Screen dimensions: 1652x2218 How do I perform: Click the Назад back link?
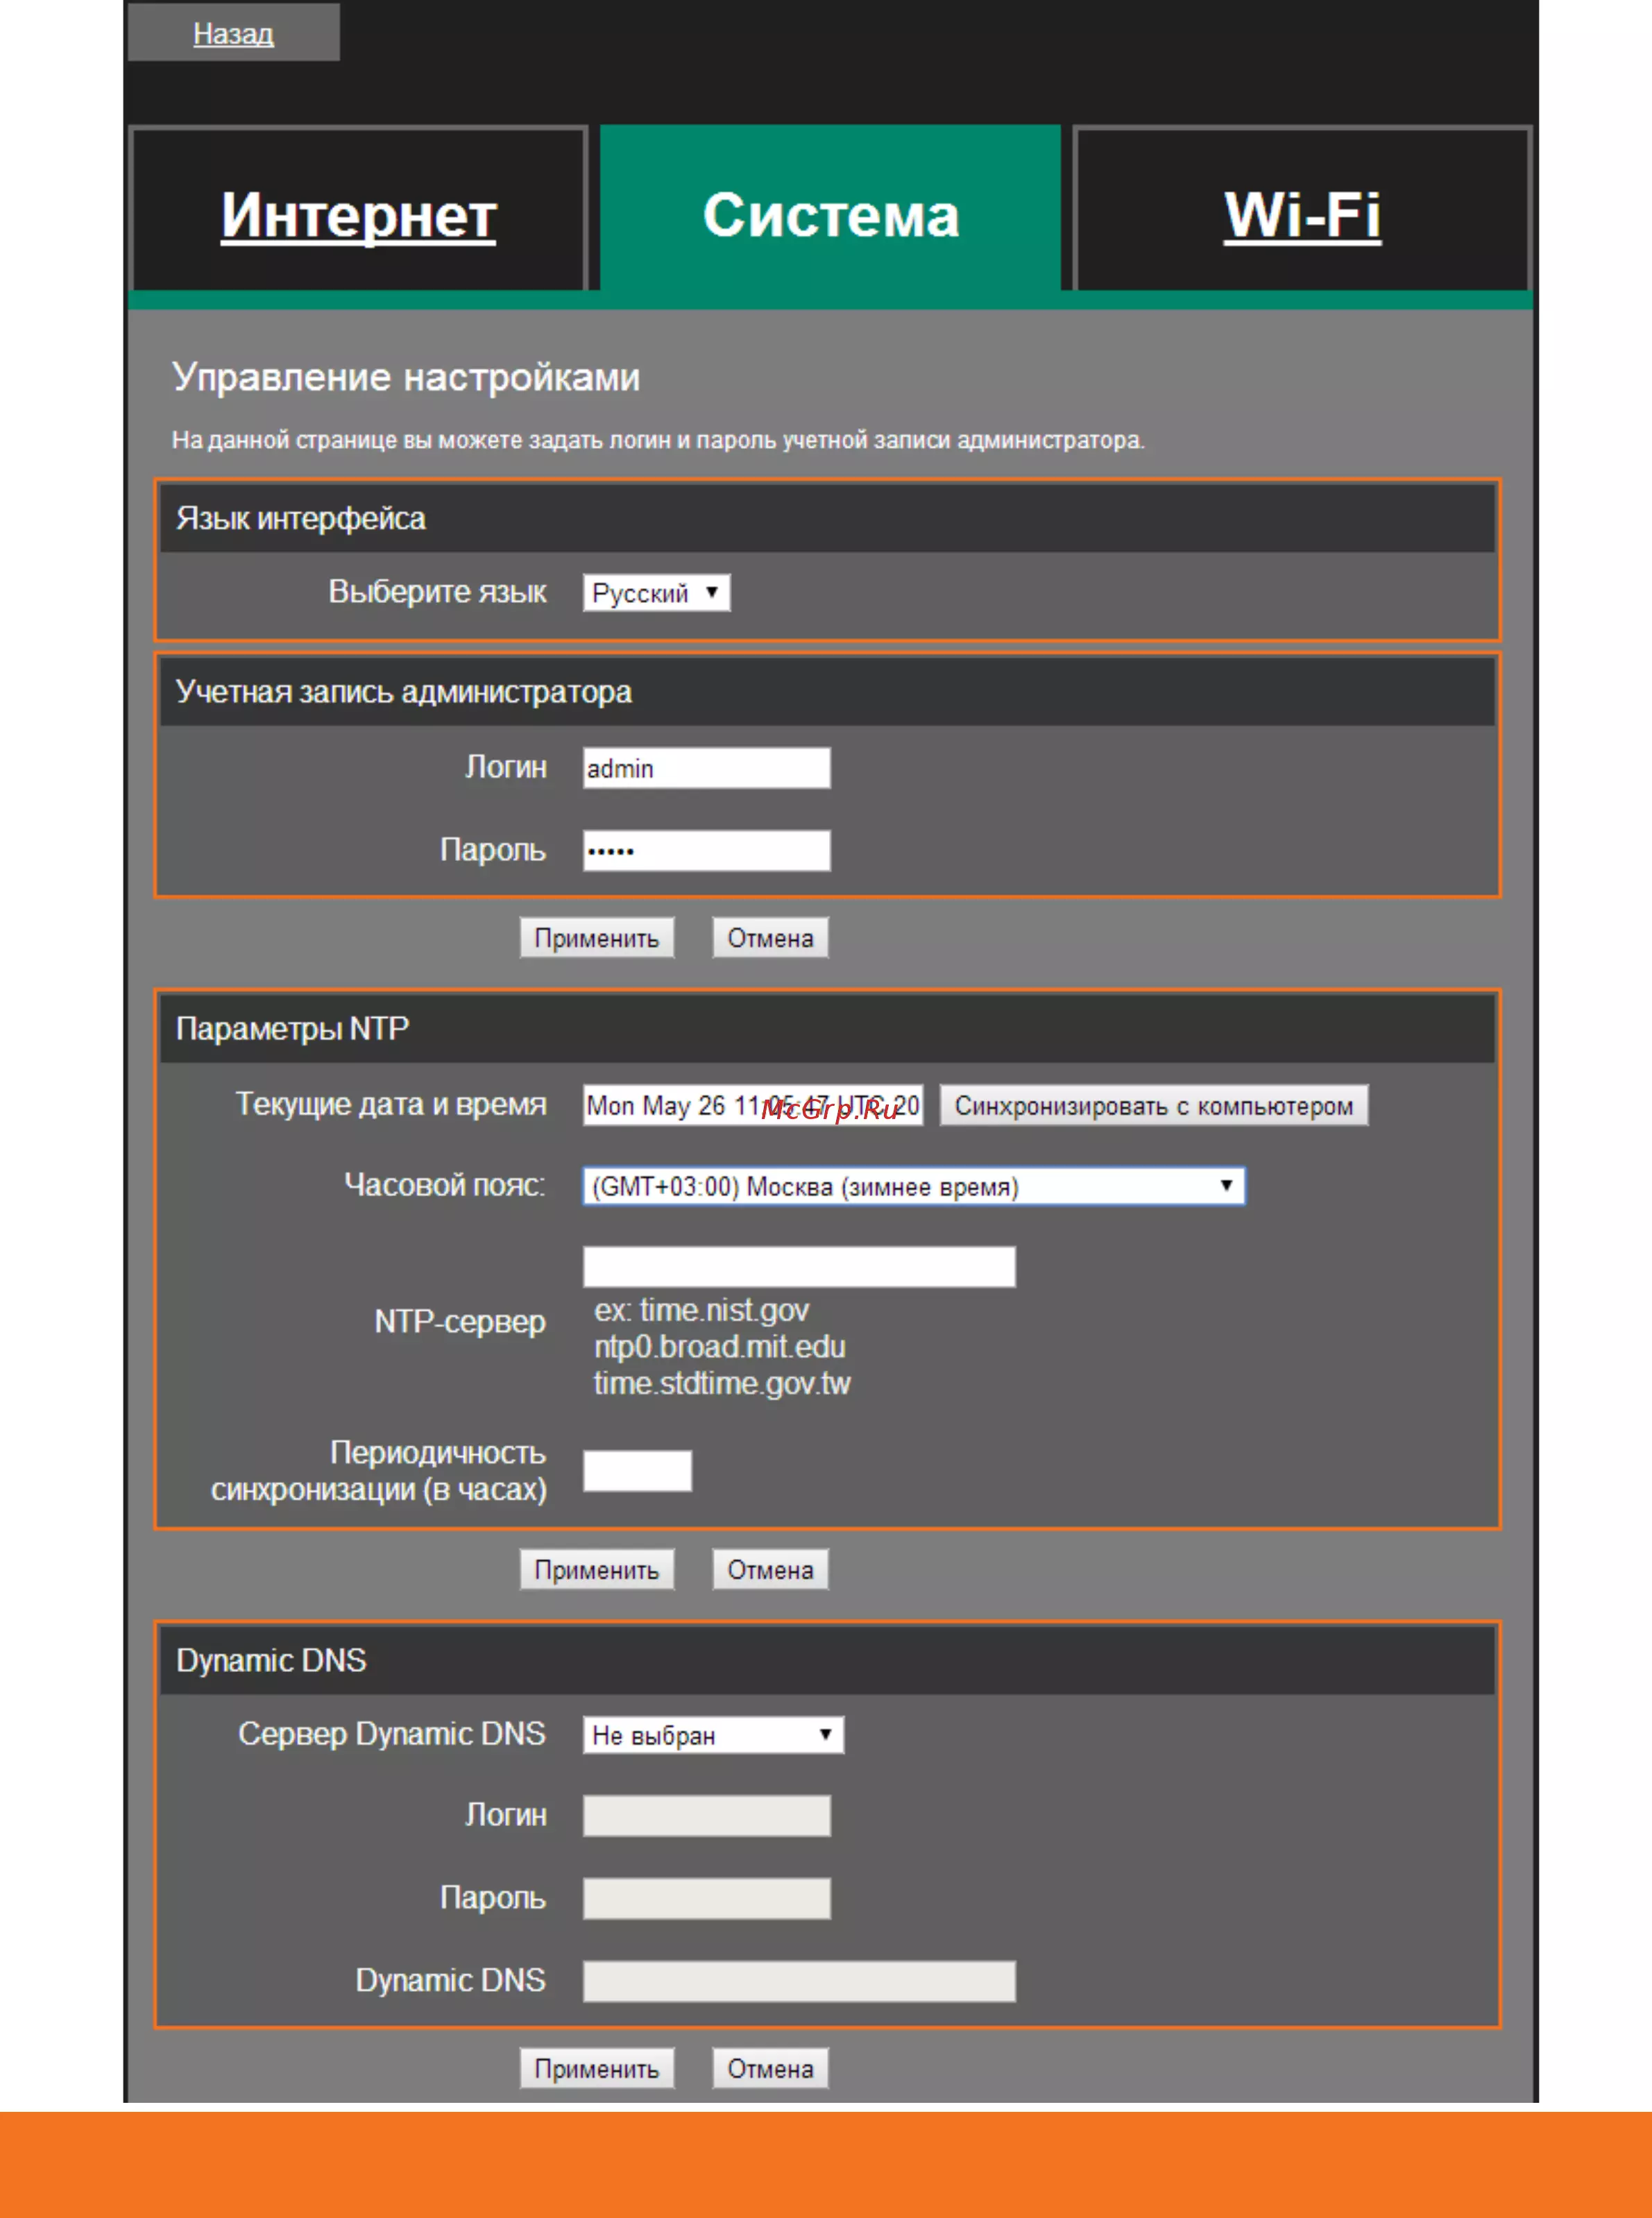[233, 34]
